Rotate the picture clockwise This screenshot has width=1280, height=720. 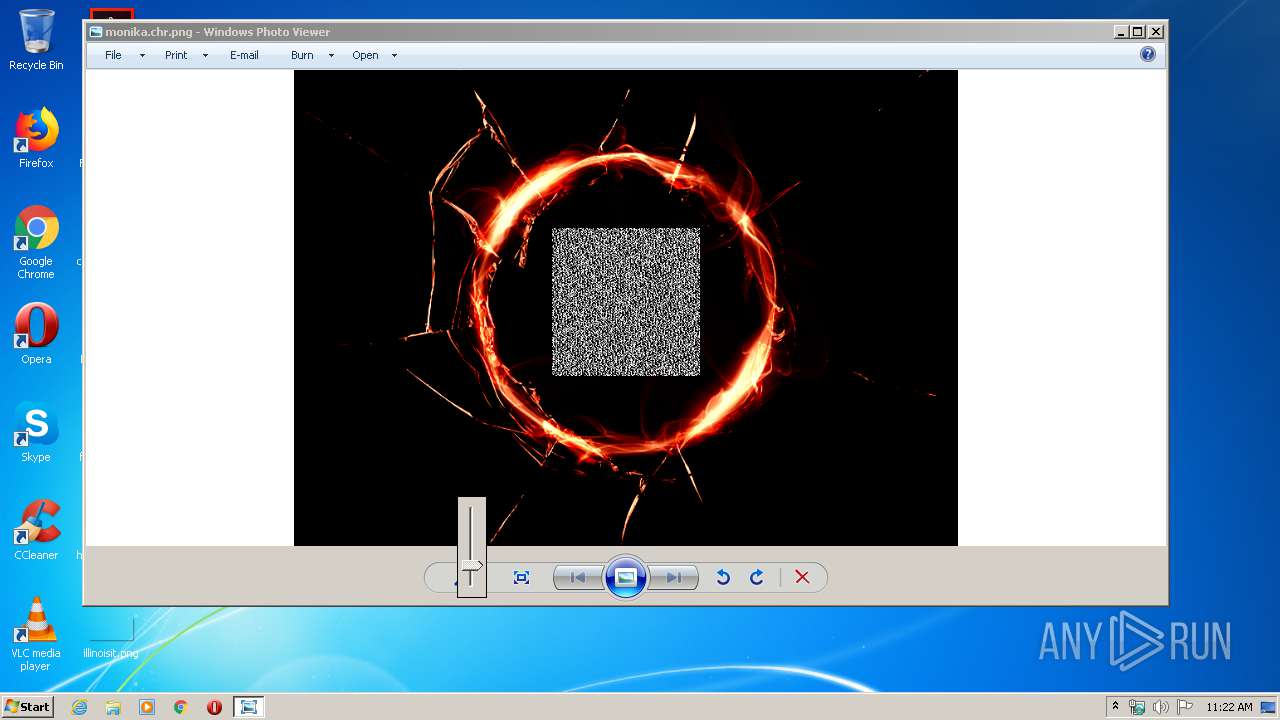coord(757,577)
